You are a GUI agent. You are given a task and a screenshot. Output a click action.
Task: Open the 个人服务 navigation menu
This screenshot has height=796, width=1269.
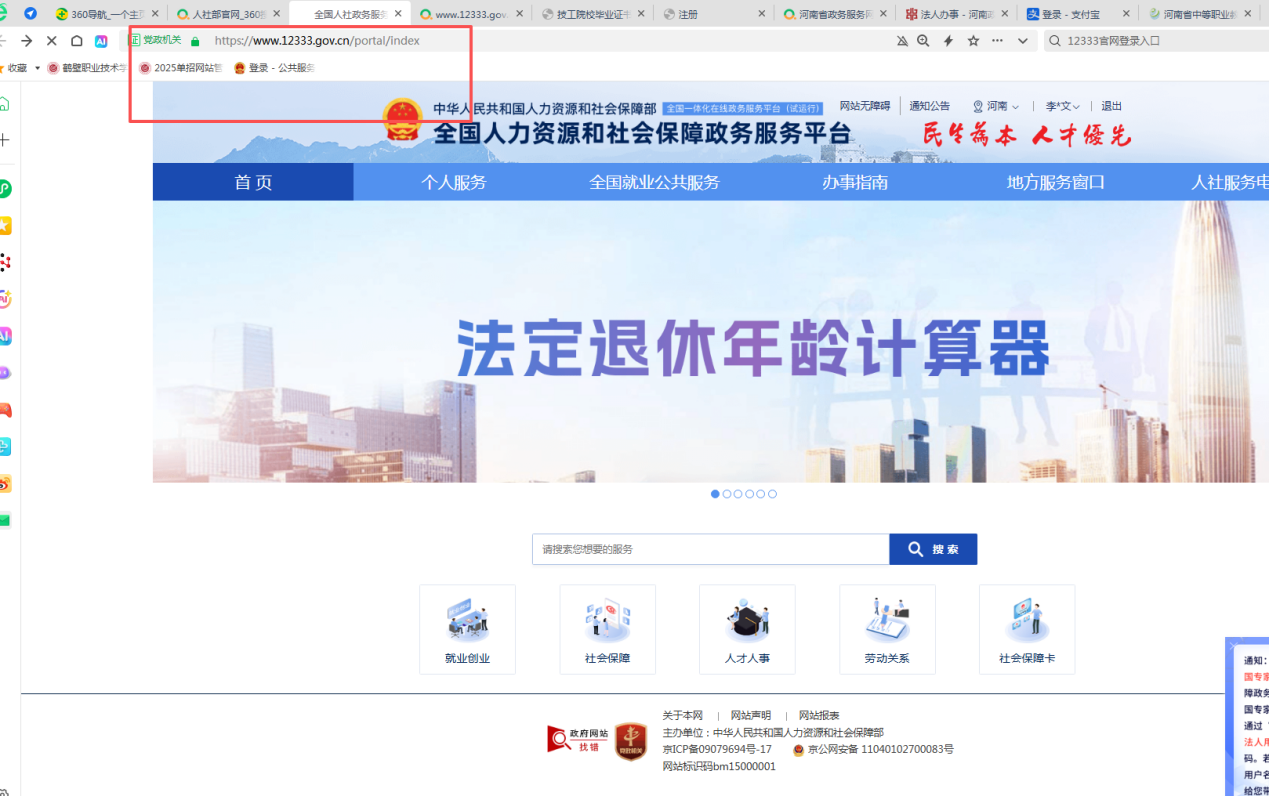(453, 182)
